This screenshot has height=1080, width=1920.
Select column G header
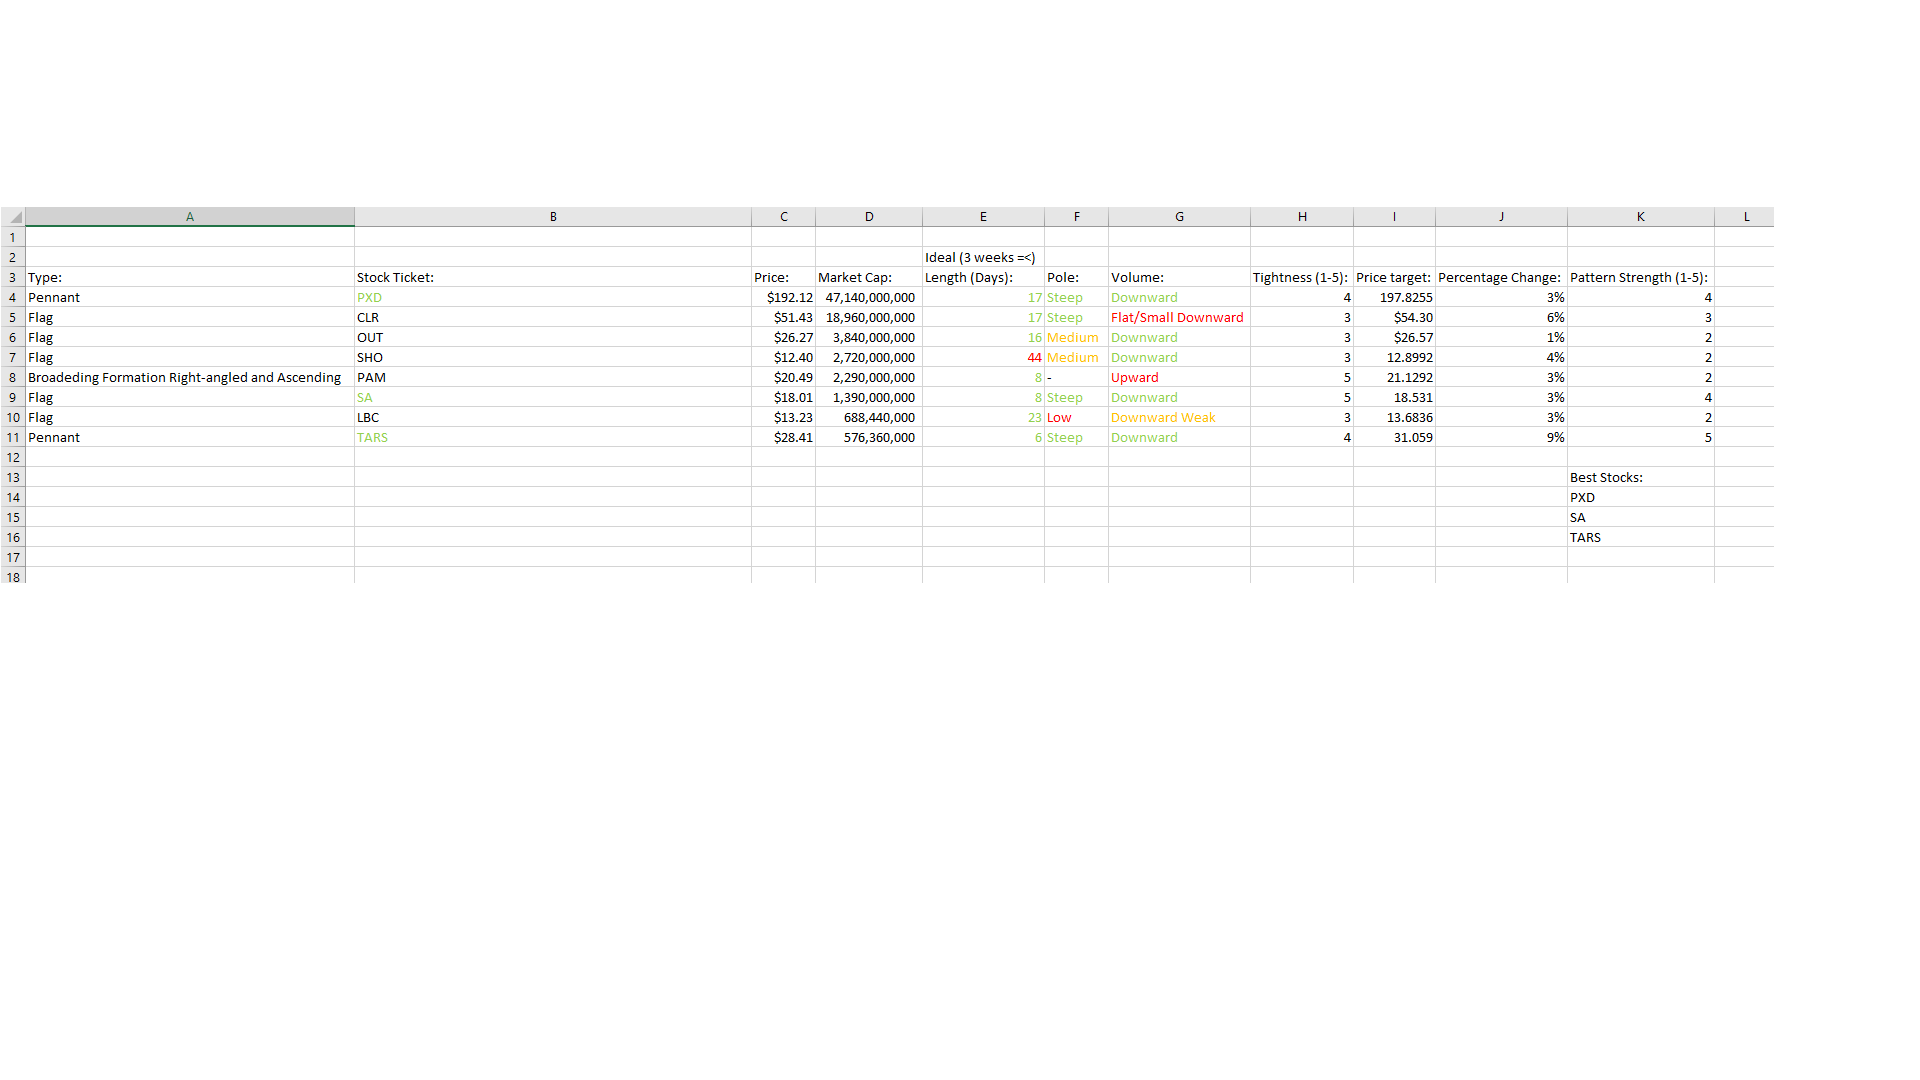point(1179,217)
